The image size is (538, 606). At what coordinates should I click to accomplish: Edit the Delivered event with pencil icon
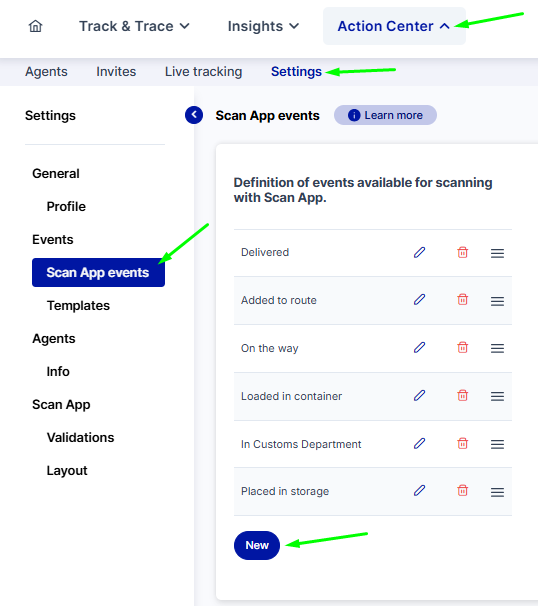coord(419,252)
